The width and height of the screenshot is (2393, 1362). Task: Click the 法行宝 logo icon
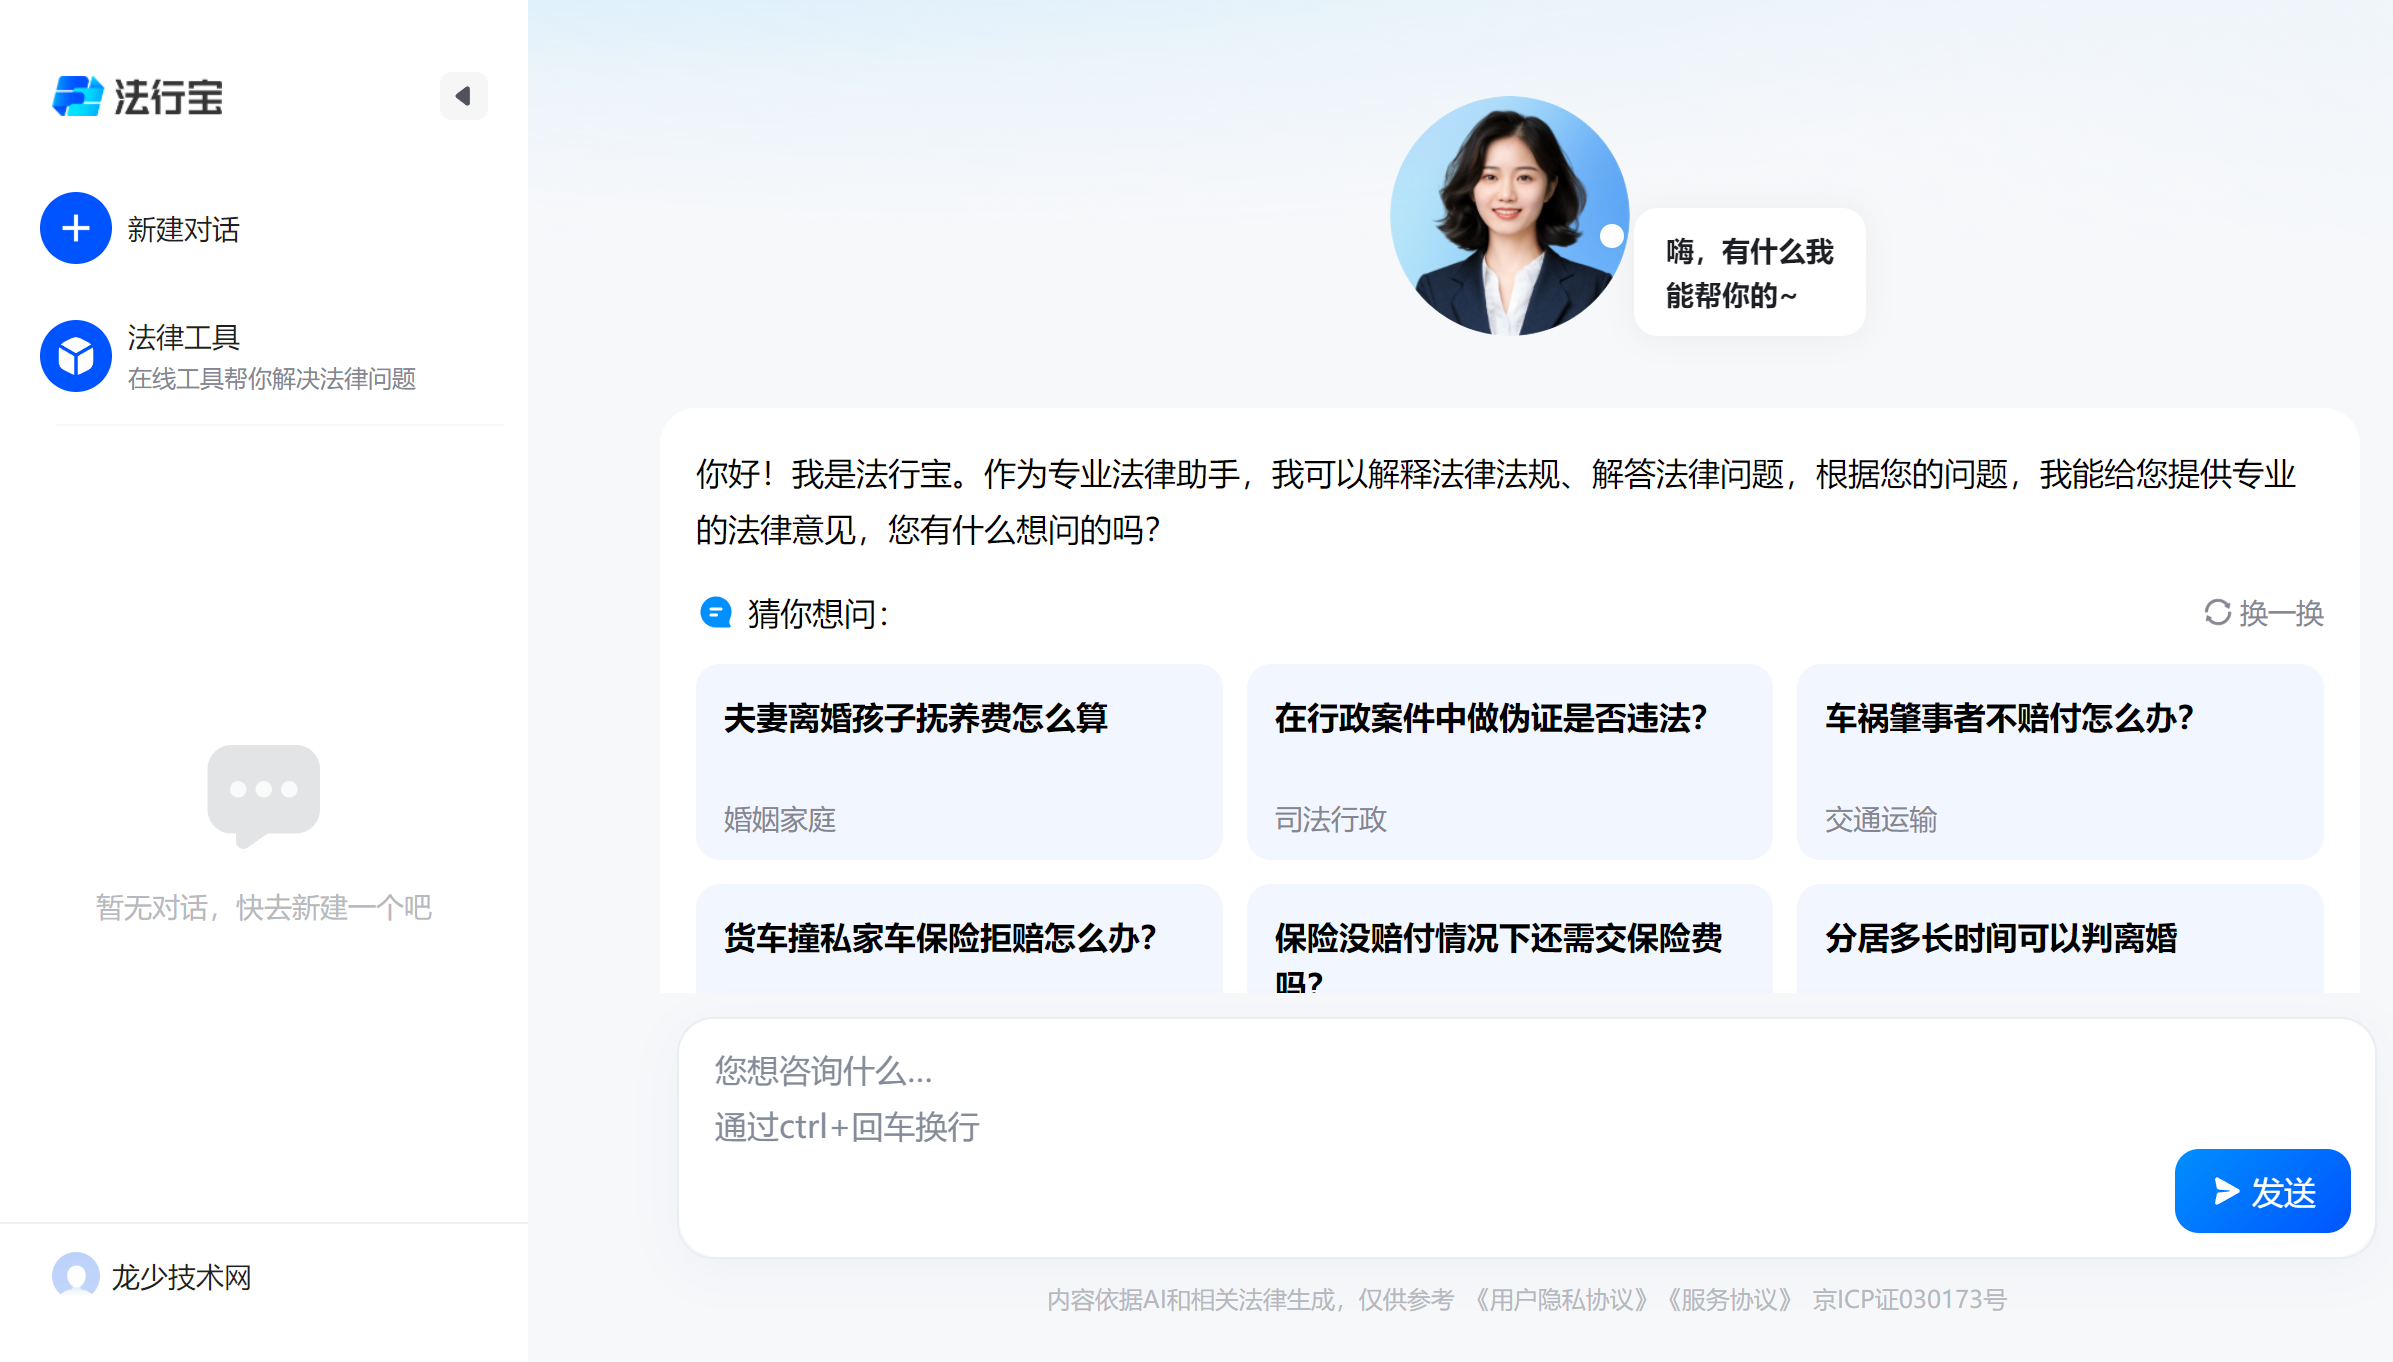[x=78, y=97]
